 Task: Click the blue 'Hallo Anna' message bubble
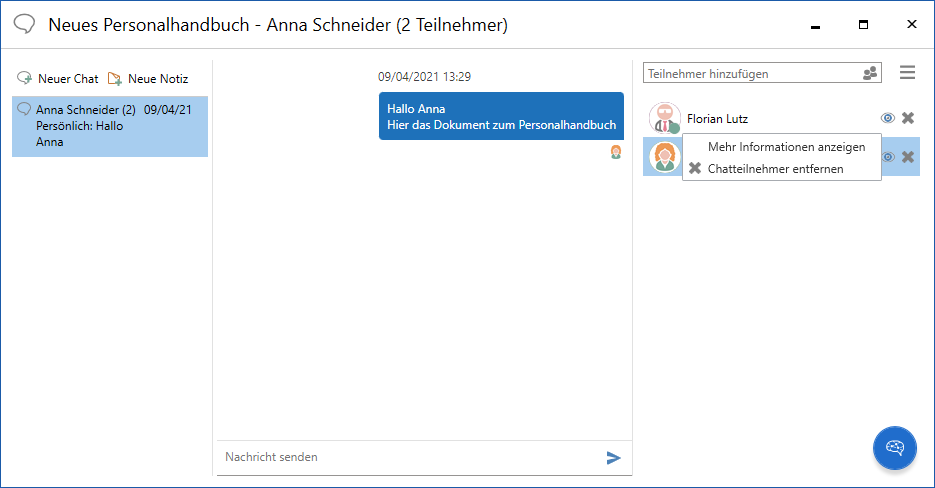pos(501,117)
